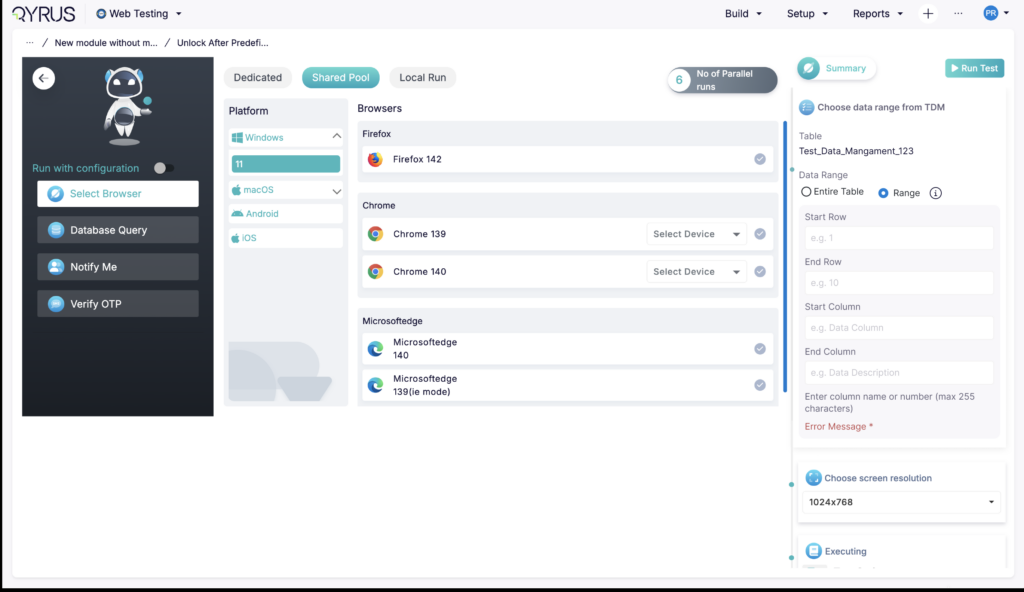Click the Firefox 142 browser icon

point(375,159)
